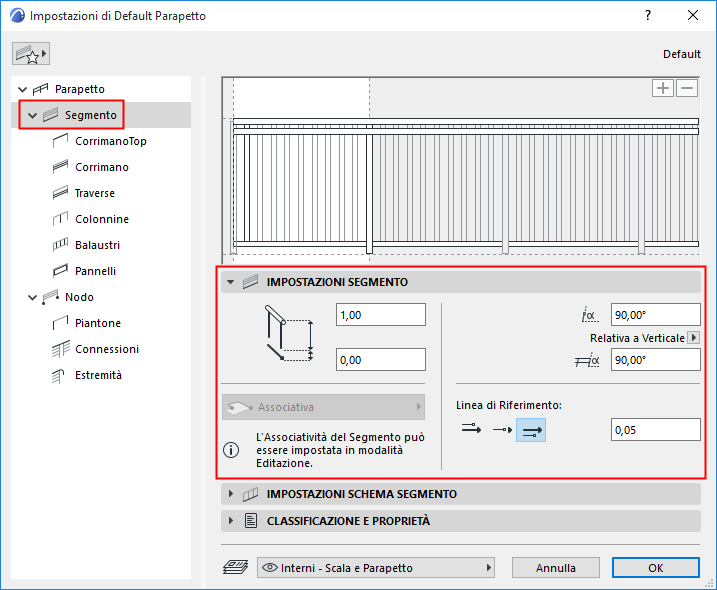Click the railing angle icon by second 90,00°
Image resolution: width=717 pixels, height=590 pixels.
coord(587,360)
